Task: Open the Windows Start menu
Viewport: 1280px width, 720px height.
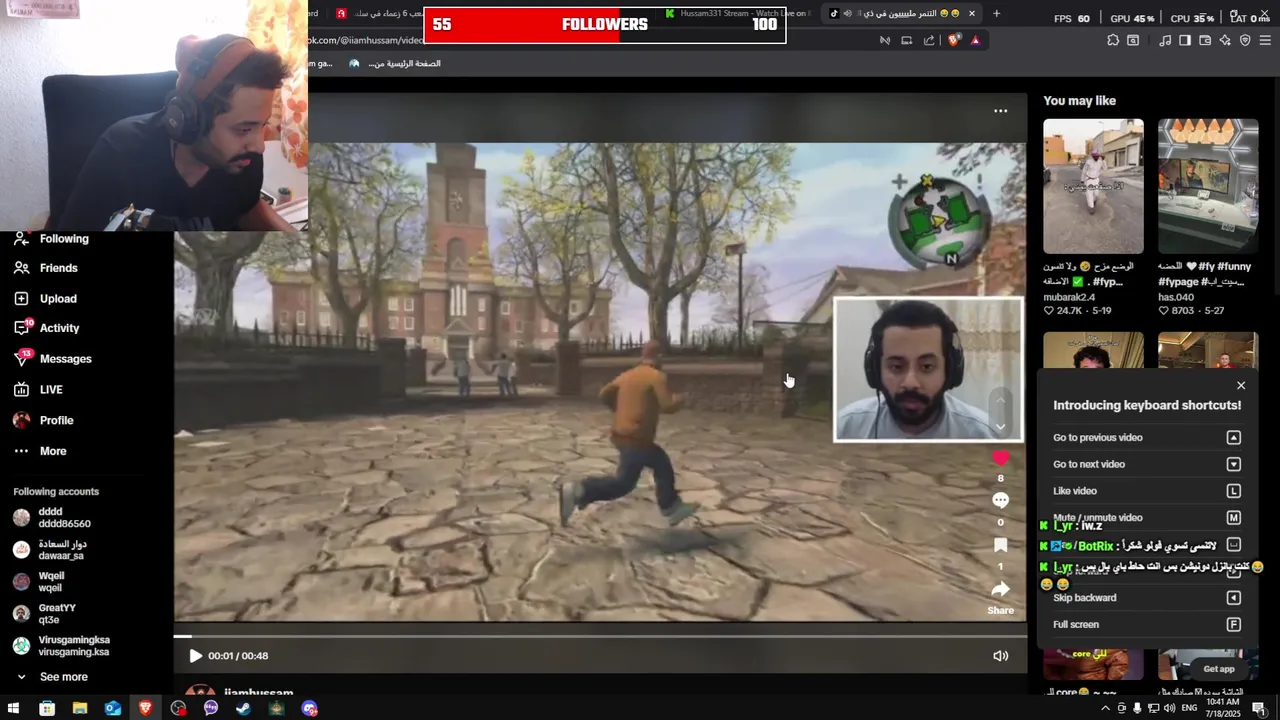Action: 14,708
